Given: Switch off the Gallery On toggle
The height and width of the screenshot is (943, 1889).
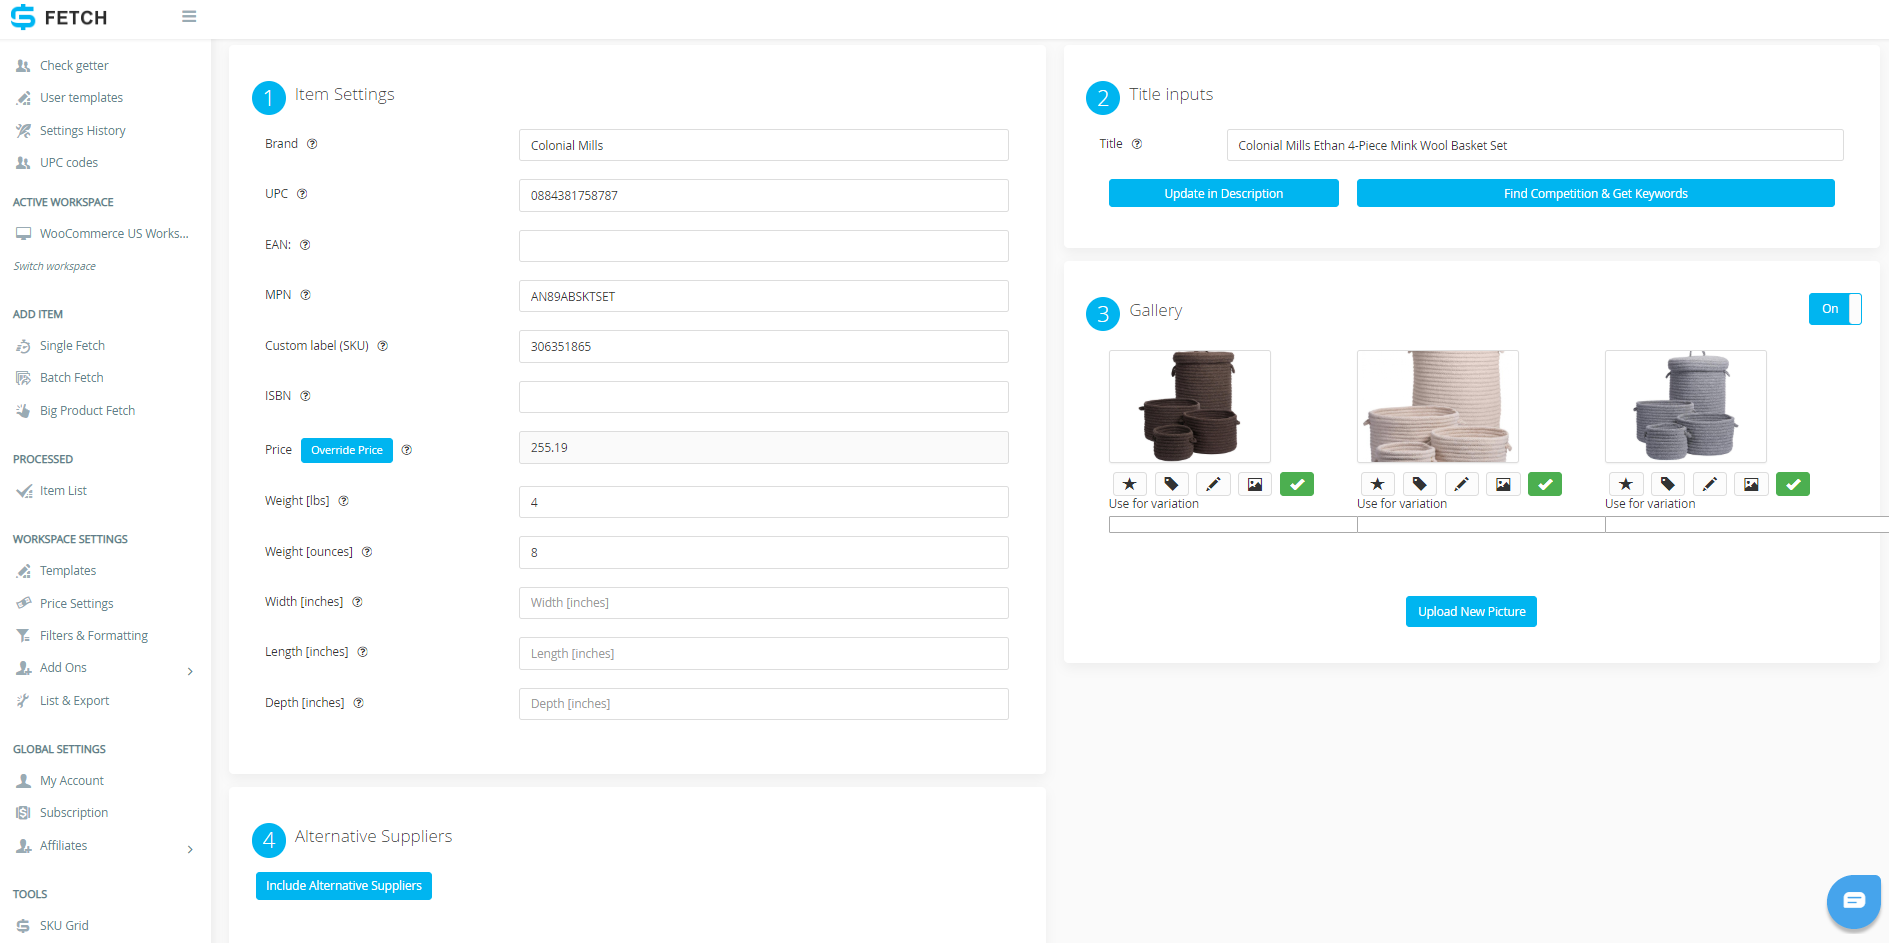Looking at the screenshot, I should [x=1835, y=309].
